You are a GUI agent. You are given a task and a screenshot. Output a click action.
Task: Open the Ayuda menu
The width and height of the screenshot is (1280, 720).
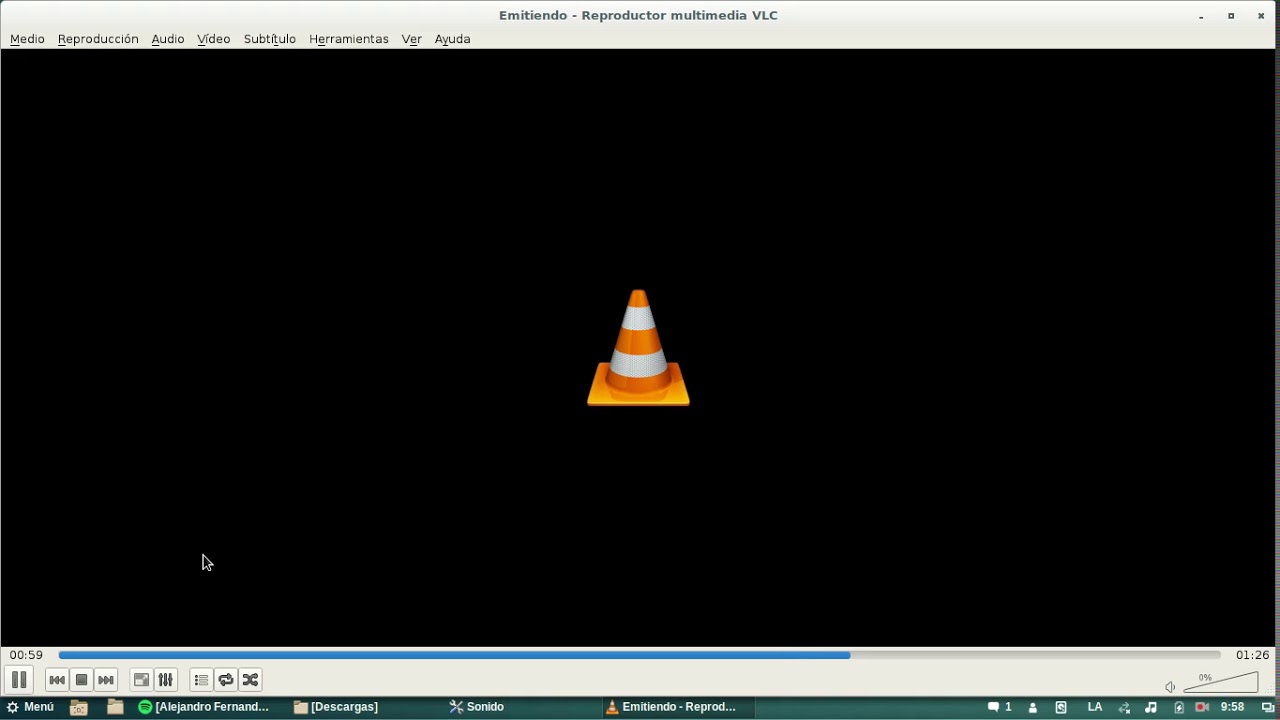(452, 39)
